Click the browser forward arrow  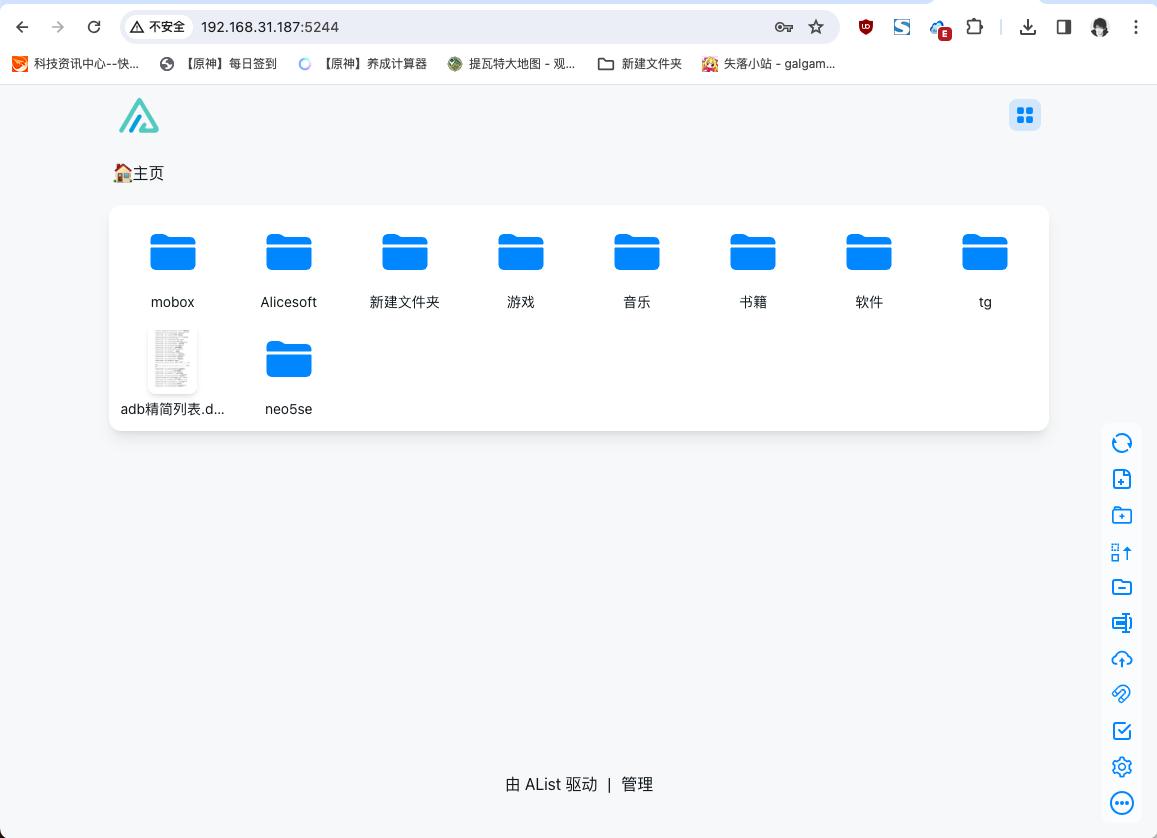tap(58, 27)
